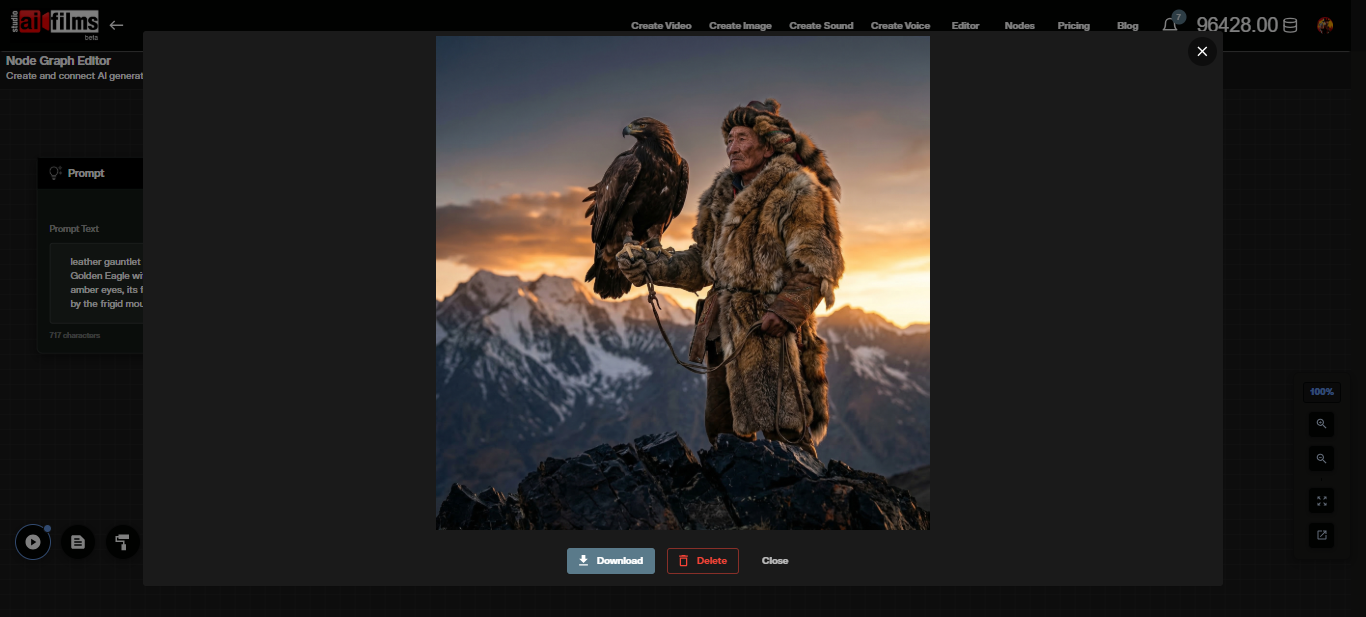This screenshot has width=1366, height=617.
Task: Open the user profile avatar
Action: tap(1325, 25)
